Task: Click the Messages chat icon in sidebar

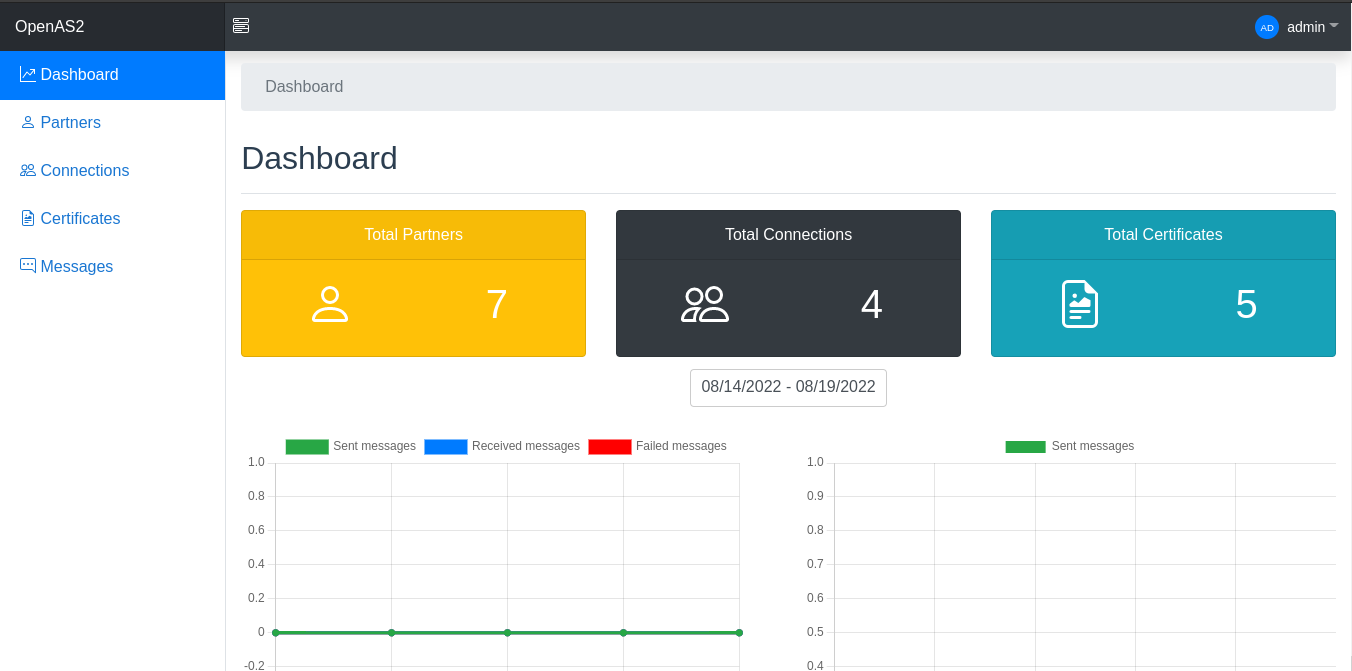Action: pos(28,266)
